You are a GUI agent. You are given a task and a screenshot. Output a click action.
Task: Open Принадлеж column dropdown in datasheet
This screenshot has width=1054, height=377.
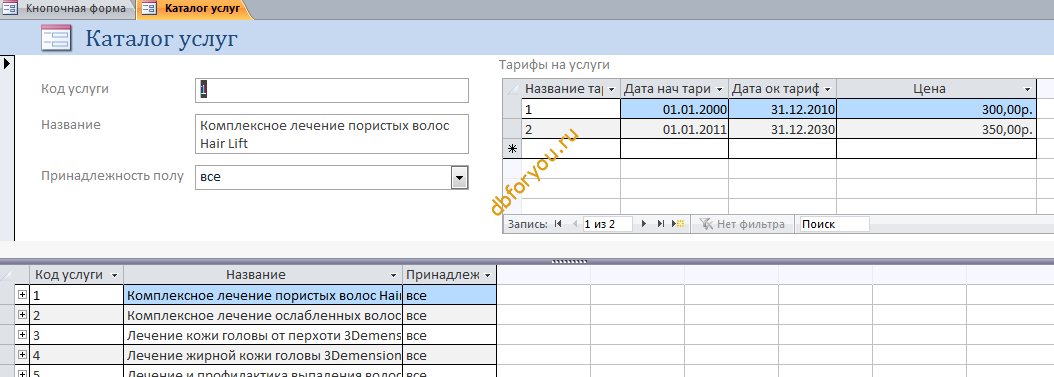pyautogui.click(x=487, y=275)
